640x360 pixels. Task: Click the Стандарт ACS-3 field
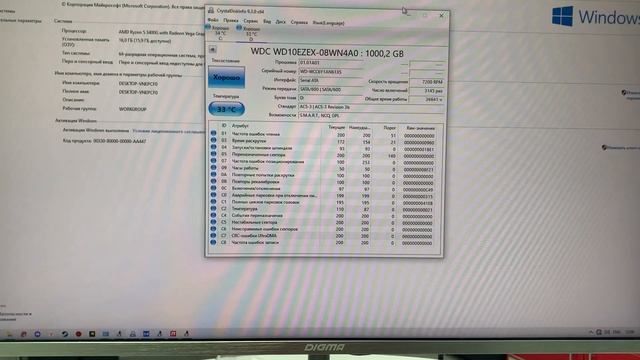point(371,107)
